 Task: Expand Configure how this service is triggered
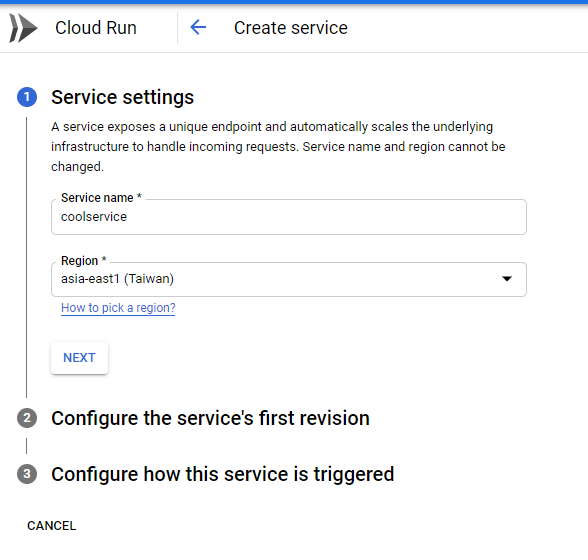click(x=223, y=474)
